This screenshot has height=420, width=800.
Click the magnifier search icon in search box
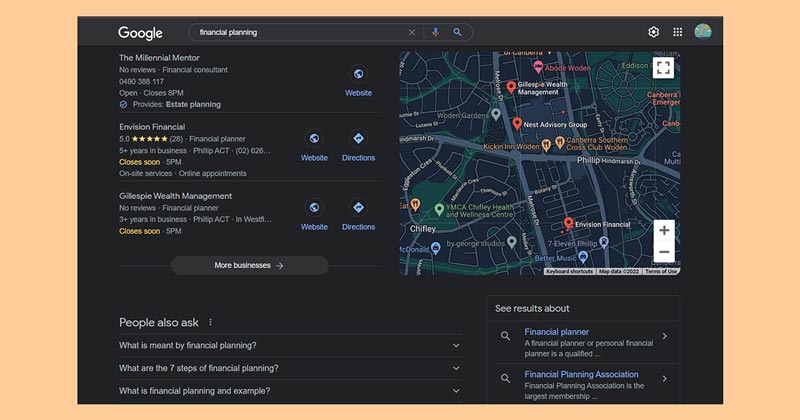(457, 32)
